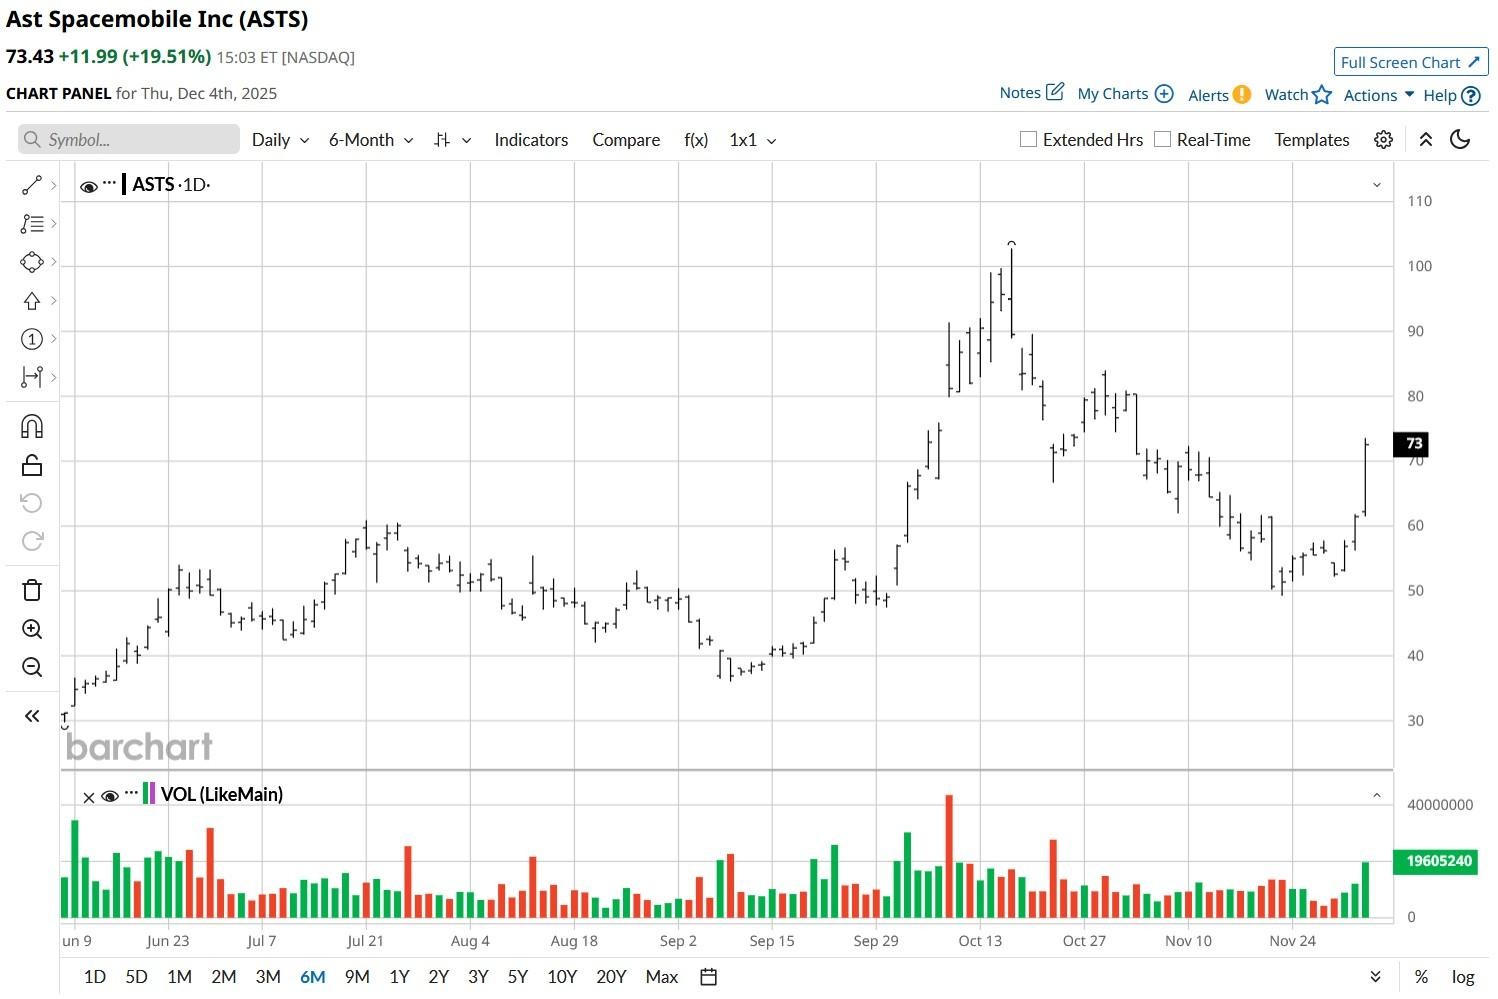The height and width of the screenshot is (999, 1498).
Task: Open Alerts for ASTS
Action: pyautogui.click(x=1219, y=95)
